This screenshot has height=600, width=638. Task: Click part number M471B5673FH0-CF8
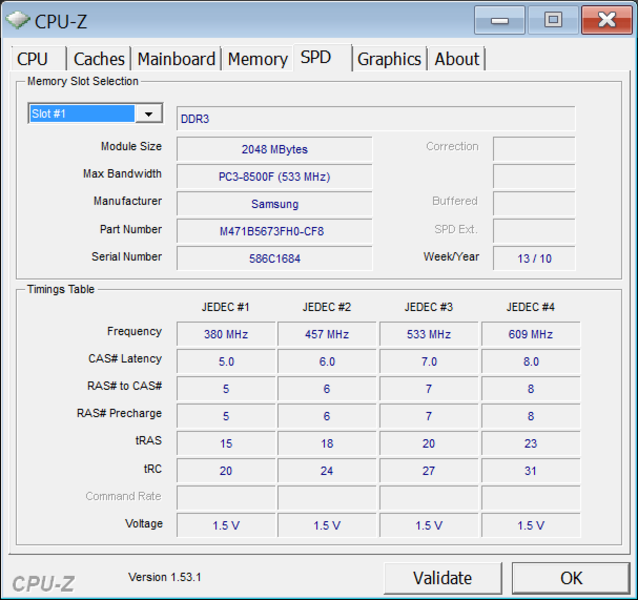(275, 231)
